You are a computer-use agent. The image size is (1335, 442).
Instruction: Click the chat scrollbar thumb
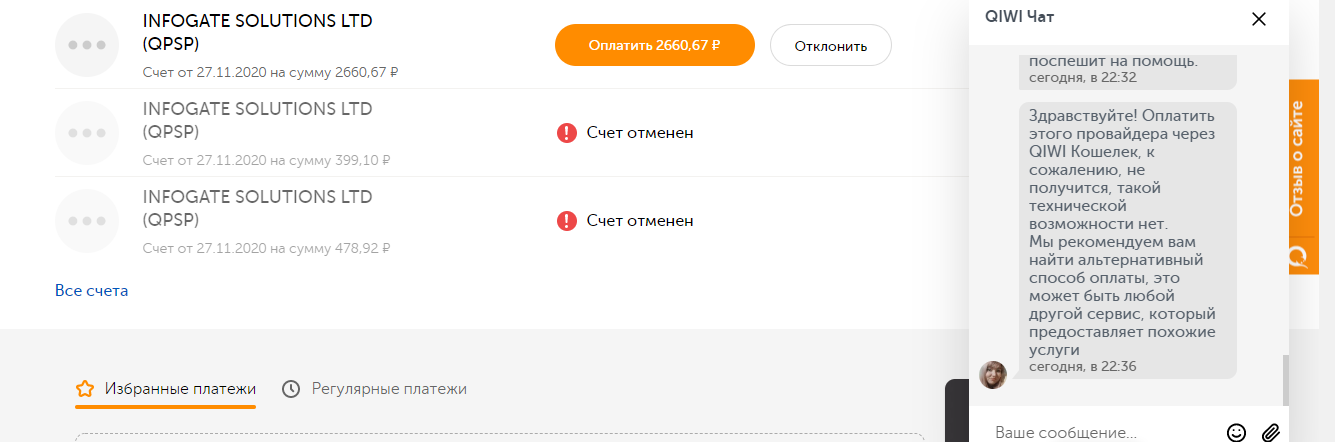click(x=1285, y=380)
